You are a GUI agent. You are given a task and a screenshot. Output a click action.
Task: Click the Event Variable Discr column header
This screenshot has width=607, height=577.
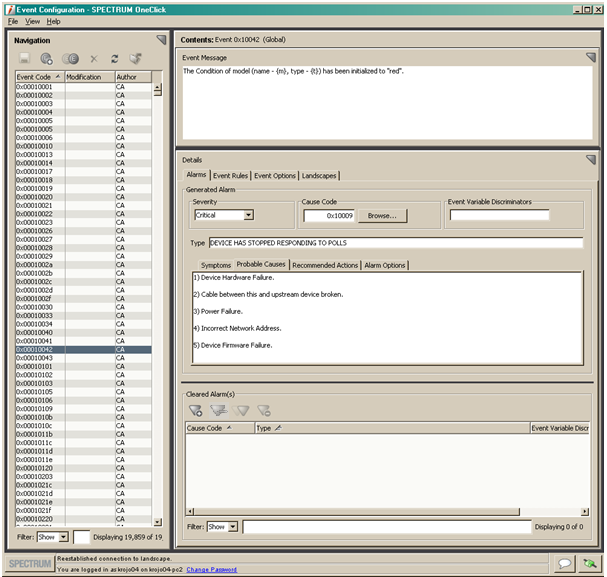(x=560, y=428)
